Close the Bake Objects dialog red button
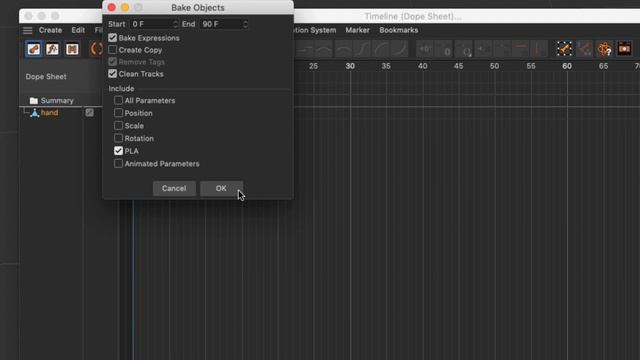 tap(111, 7)
